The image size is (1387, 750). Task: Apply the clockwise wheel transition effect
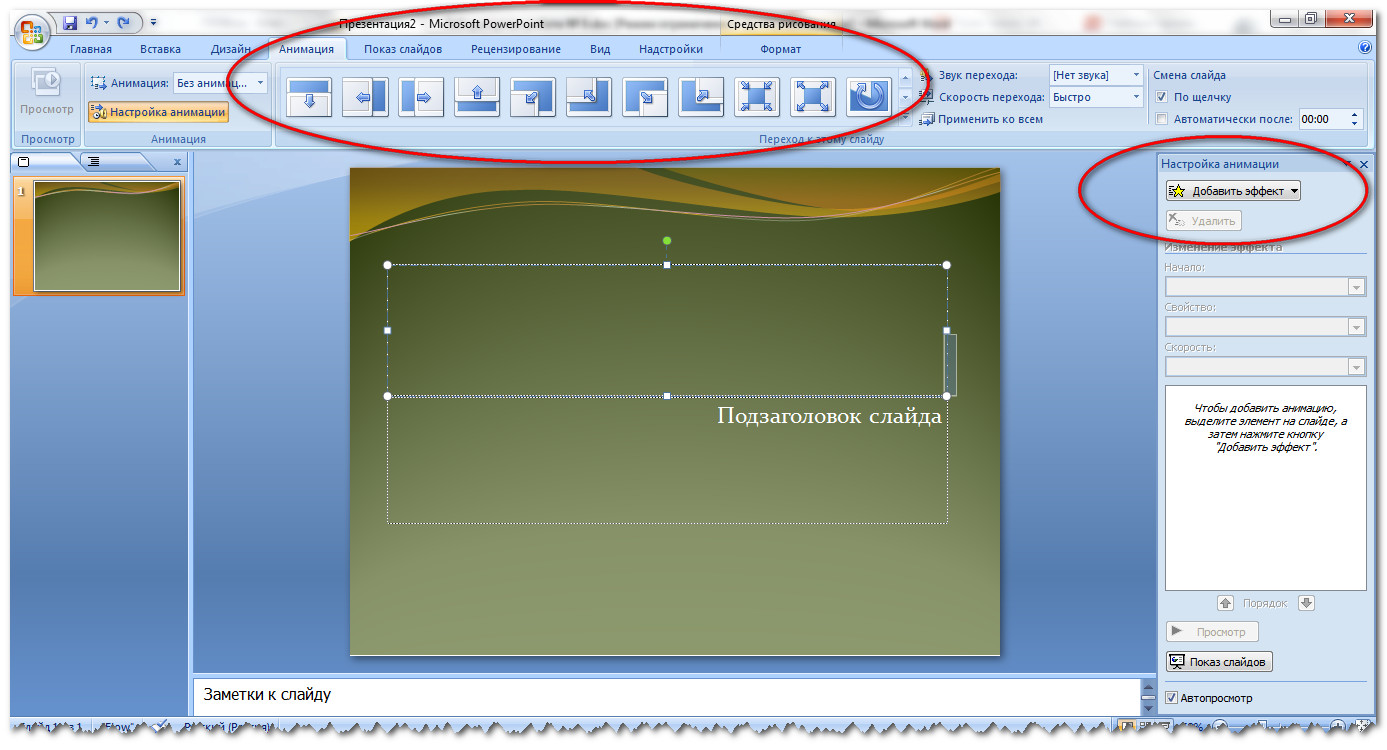(x=869, y=97)
